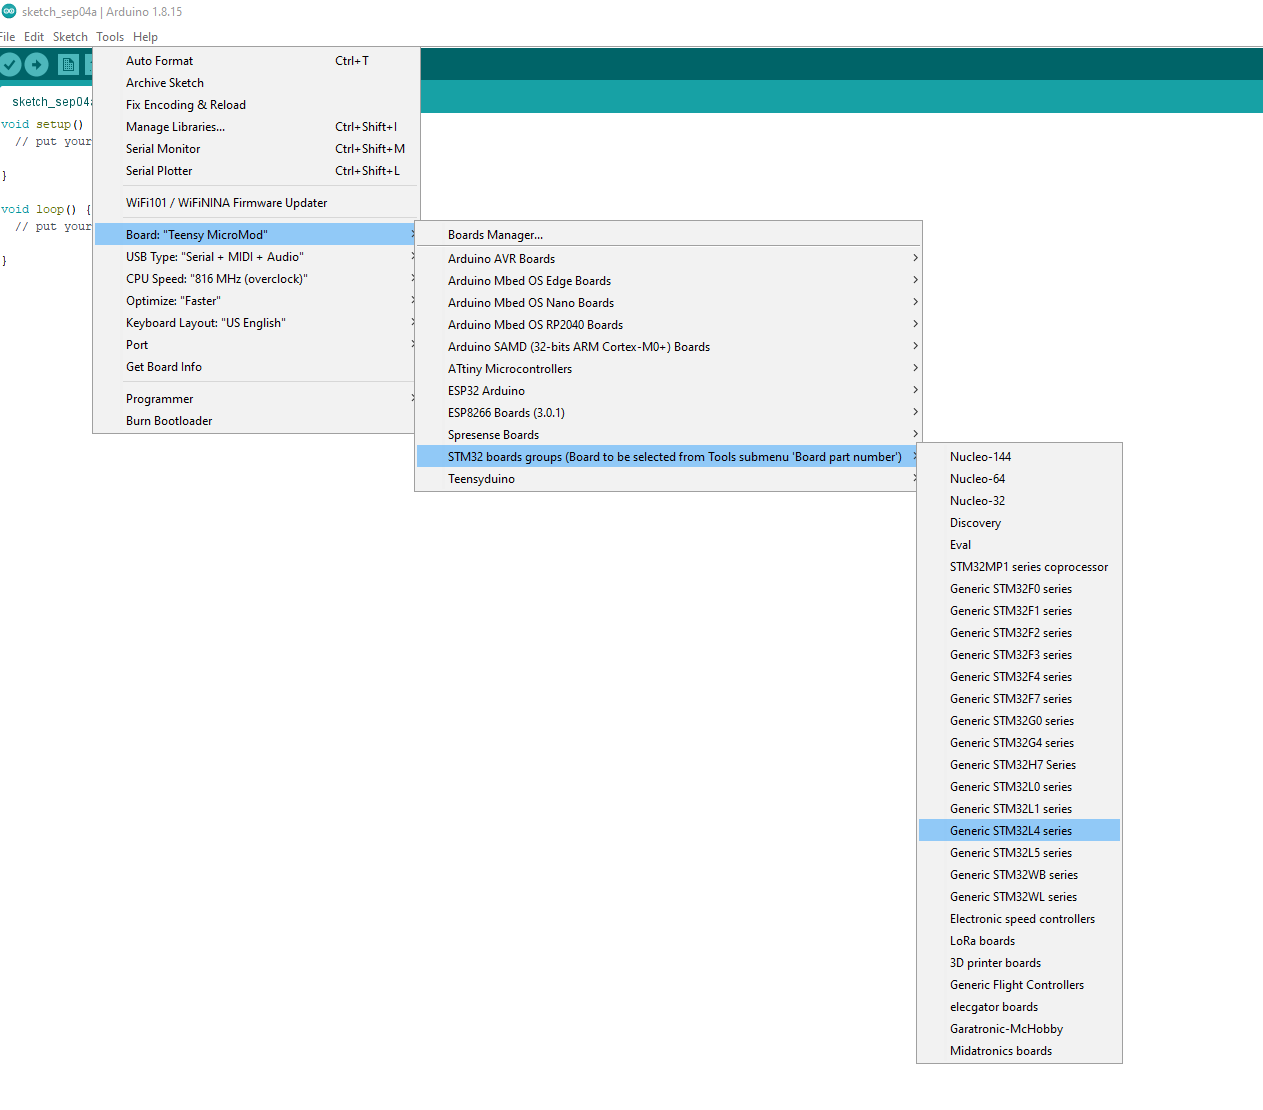The image size is (1263, 1110).
Task: Open Manage Libraries from menu
Action: pos(256,127)
